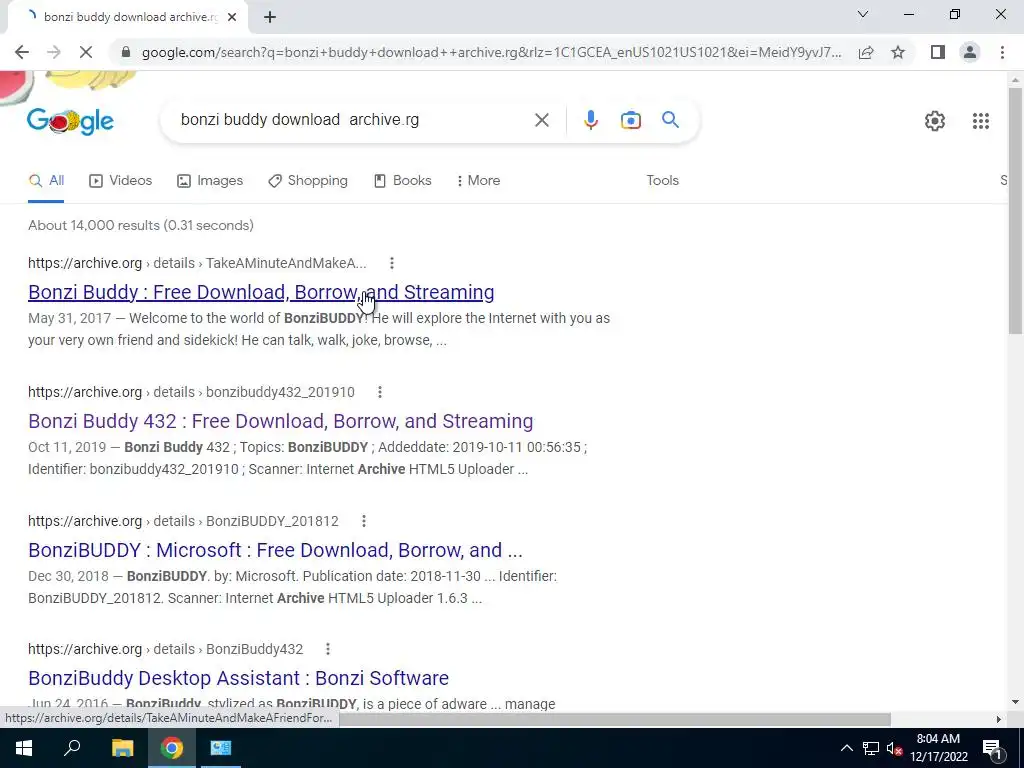
Task: Switch to the Shopping tab
Action: [308, 180]
